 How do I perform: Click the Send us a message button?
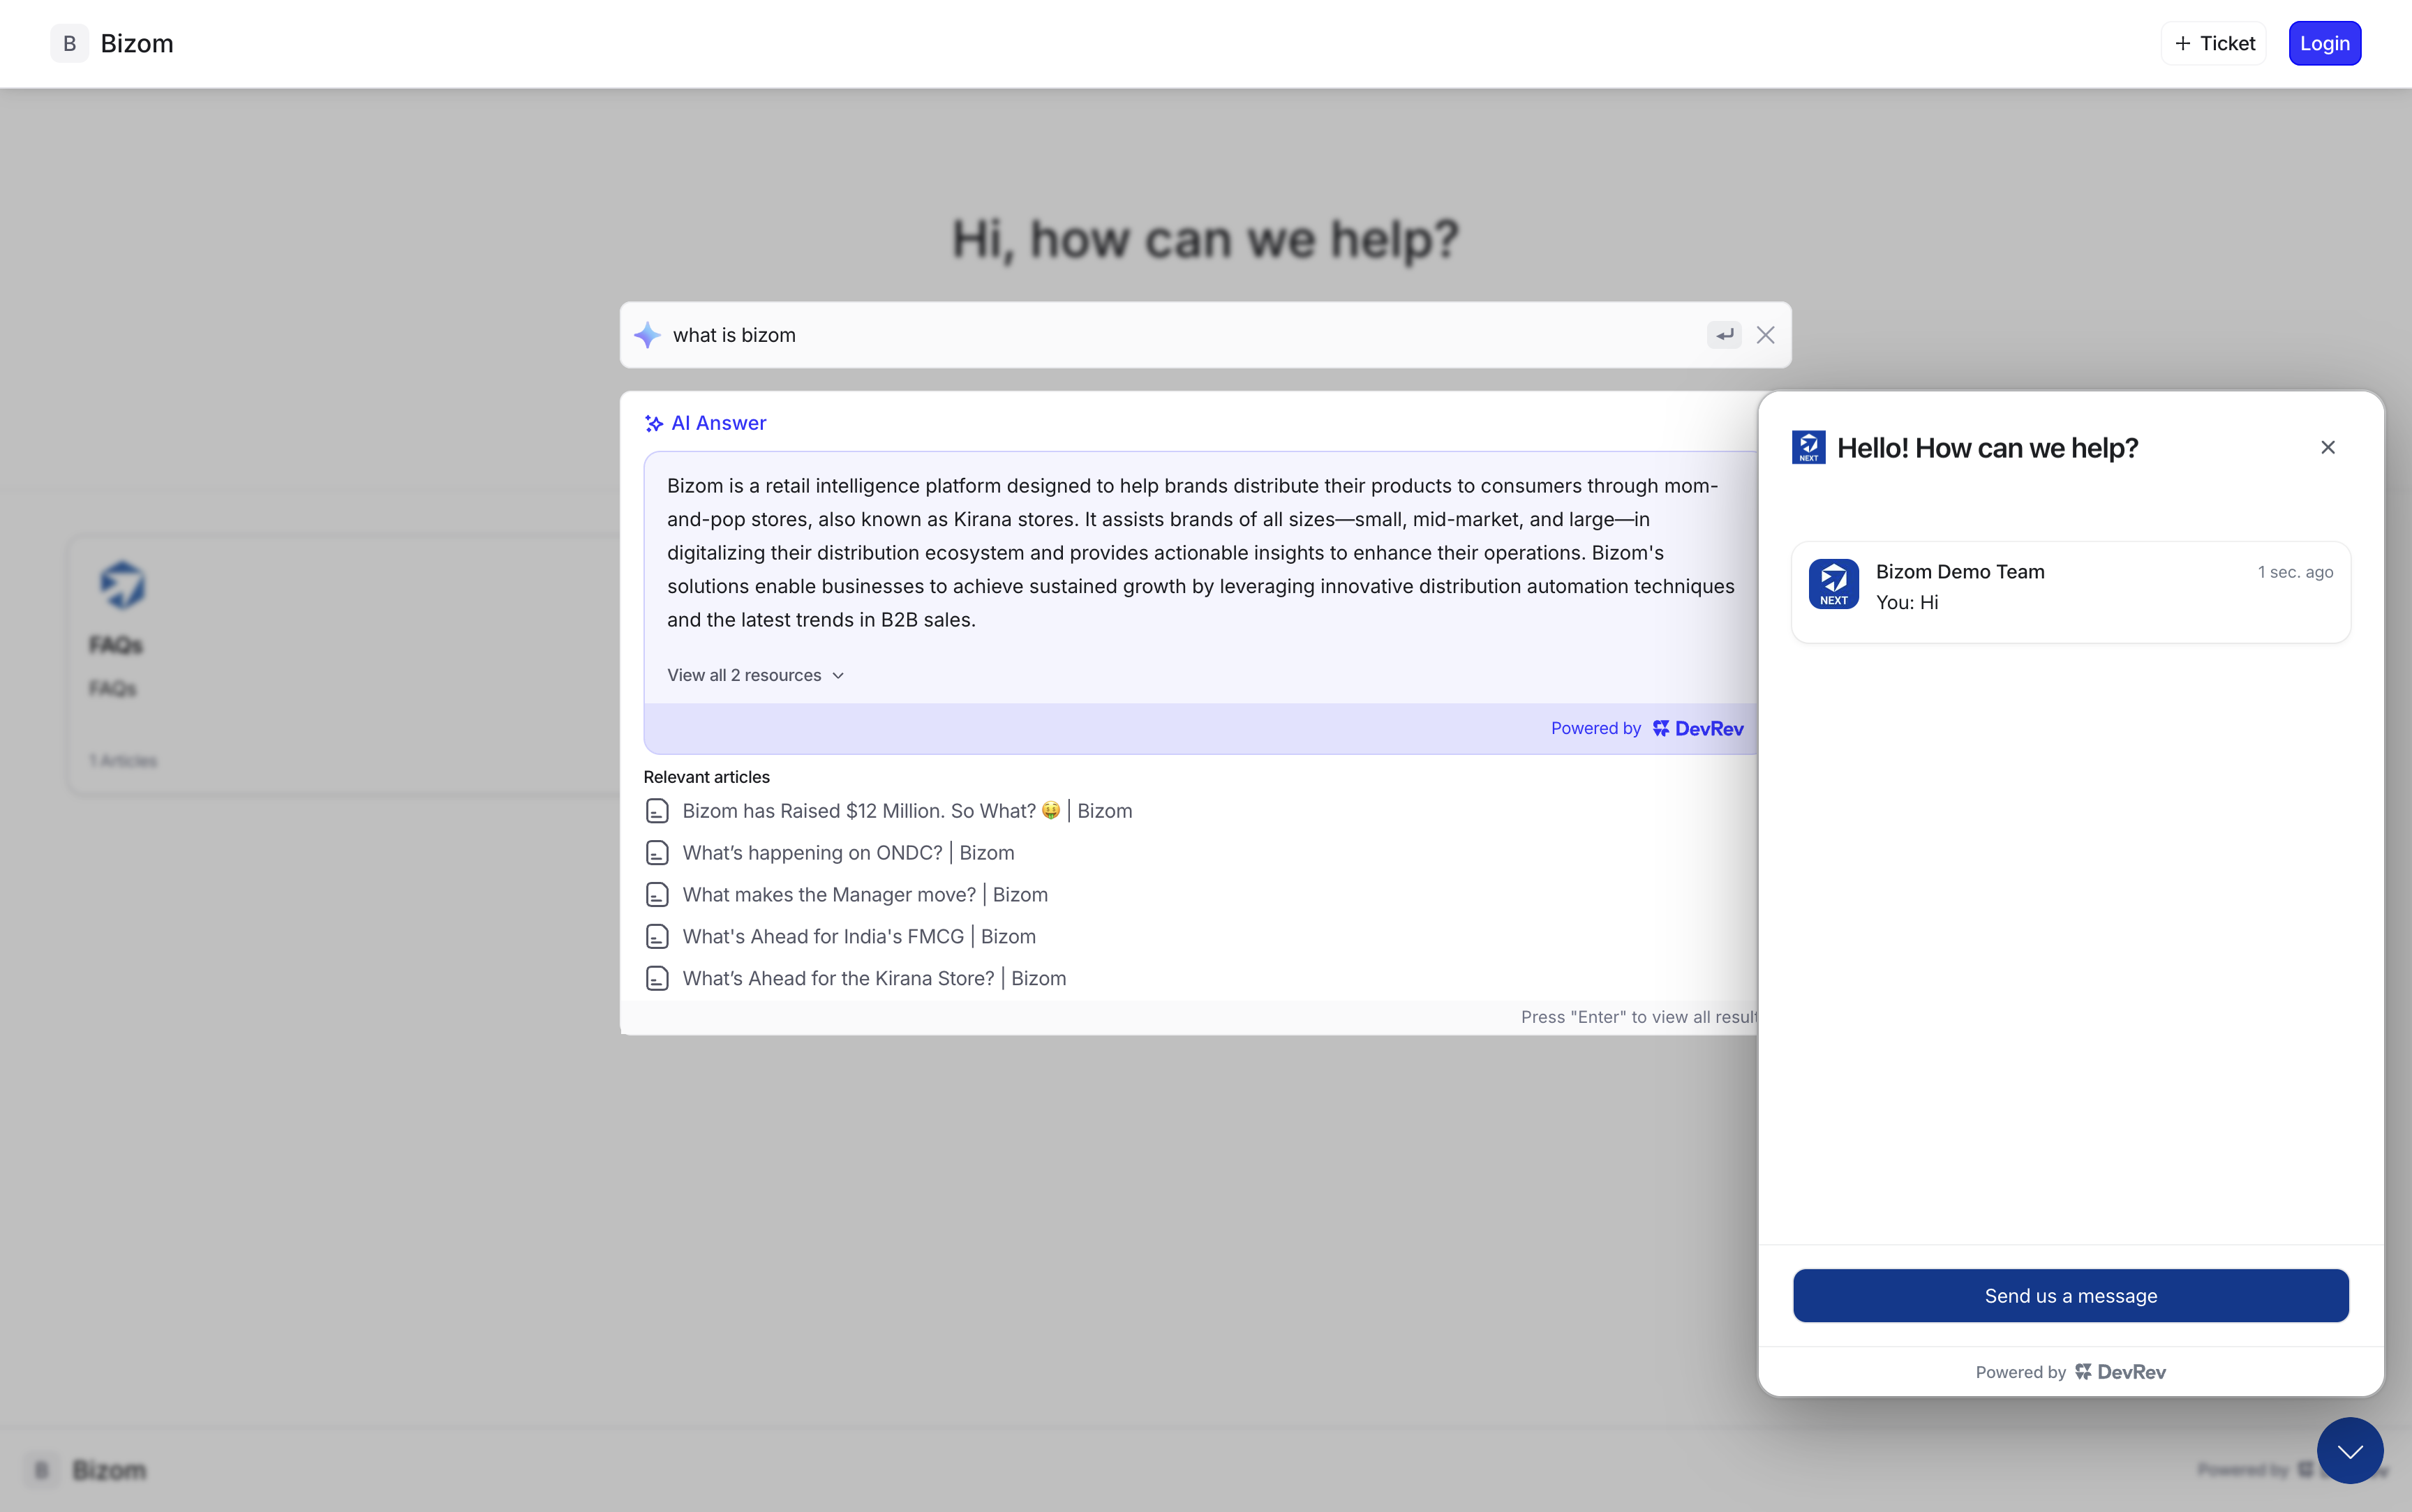click(2071, 1295)
